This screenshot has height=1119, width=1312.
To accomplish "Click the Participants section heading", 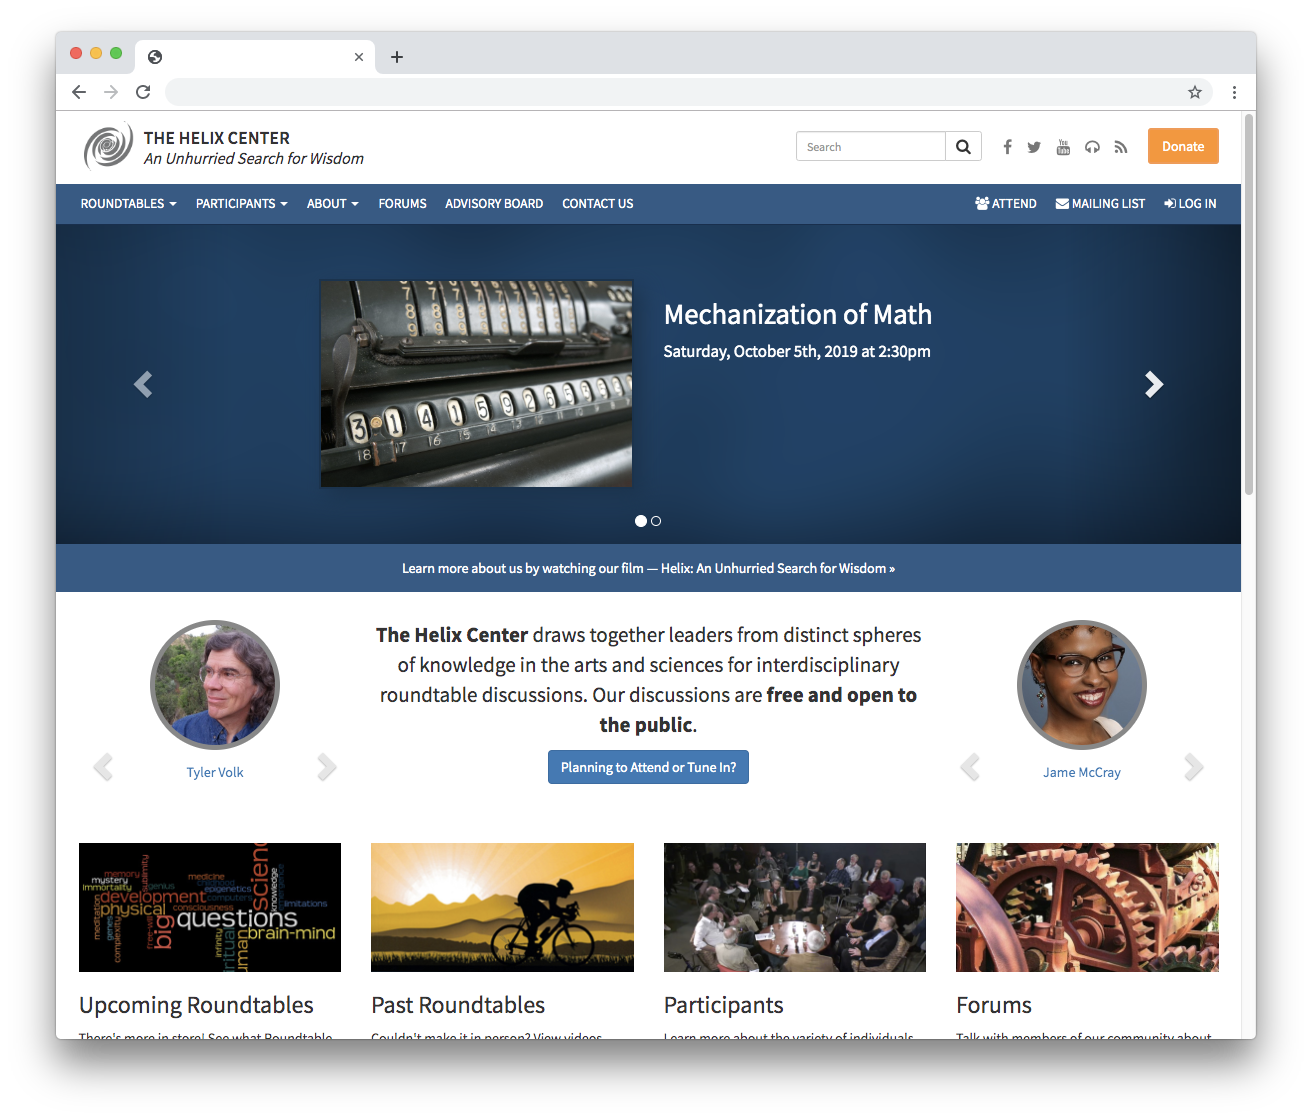I will pyautogui.click(x=724, y=1005).
